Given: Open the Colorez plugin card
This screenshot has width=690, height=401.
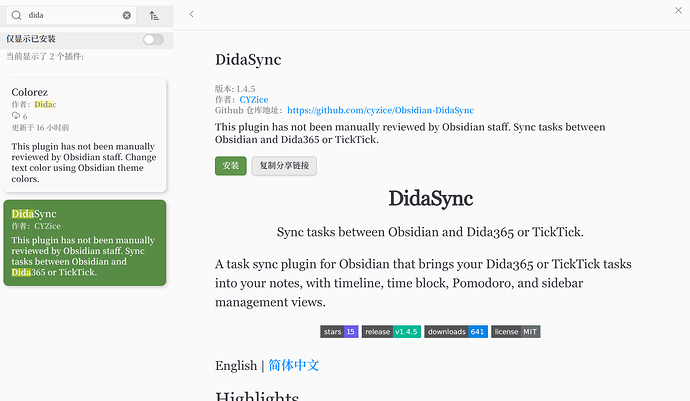Looking at the screenshot, I should point(84,135).
